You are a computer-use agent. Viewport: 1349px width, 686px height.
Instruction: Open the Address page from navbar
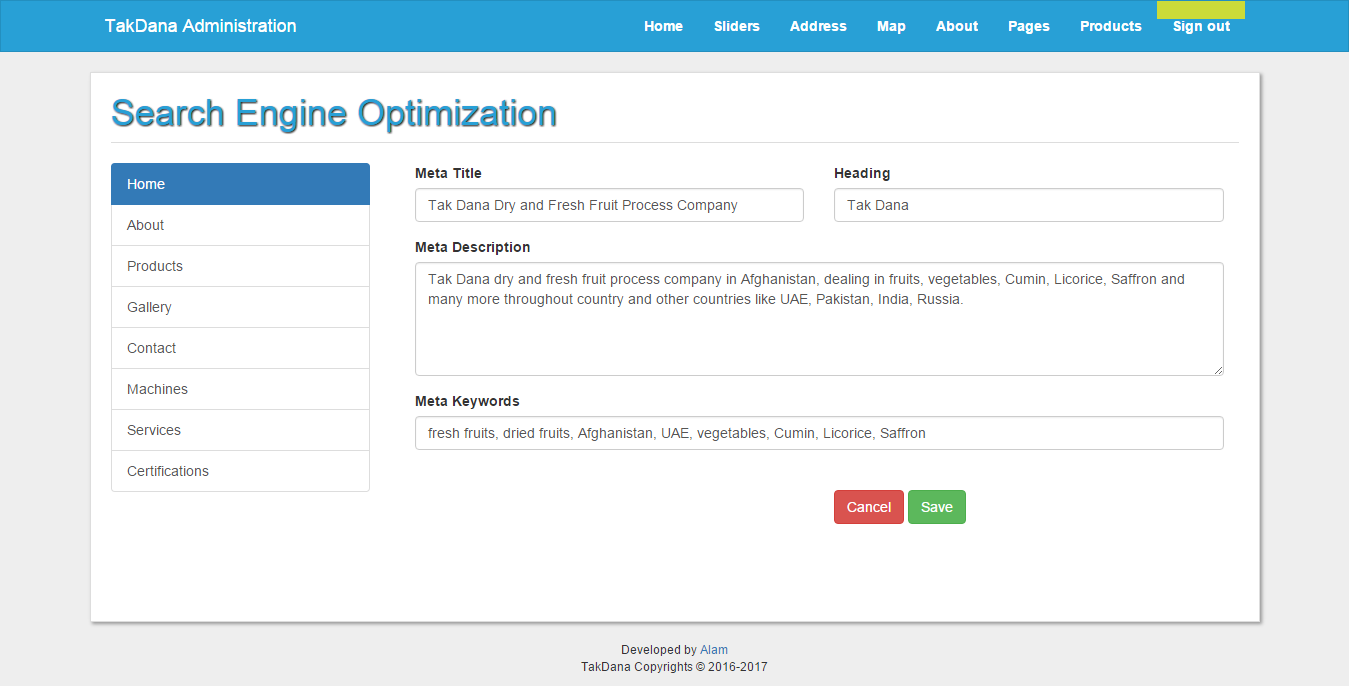pos(818,26)
